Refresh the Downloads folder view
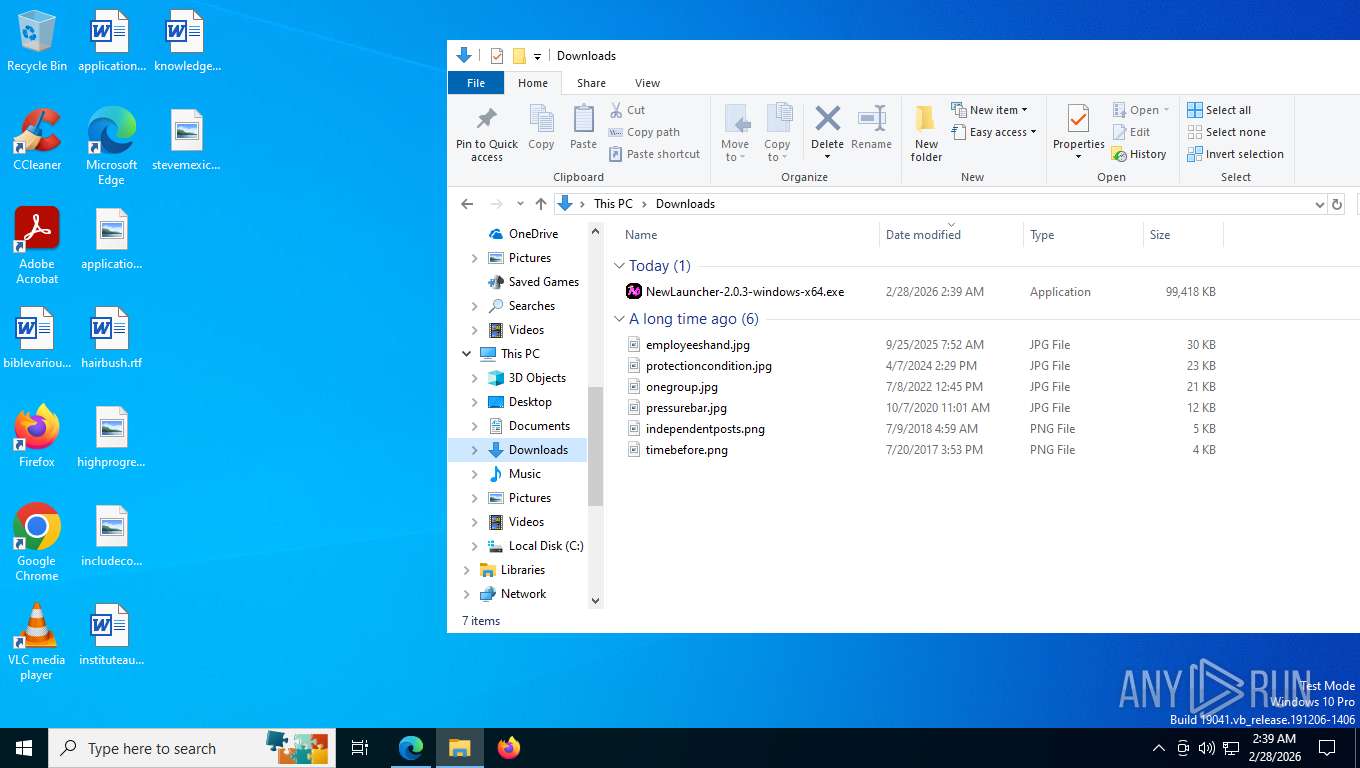The image size is (1360, 768). pos(1337,204)
